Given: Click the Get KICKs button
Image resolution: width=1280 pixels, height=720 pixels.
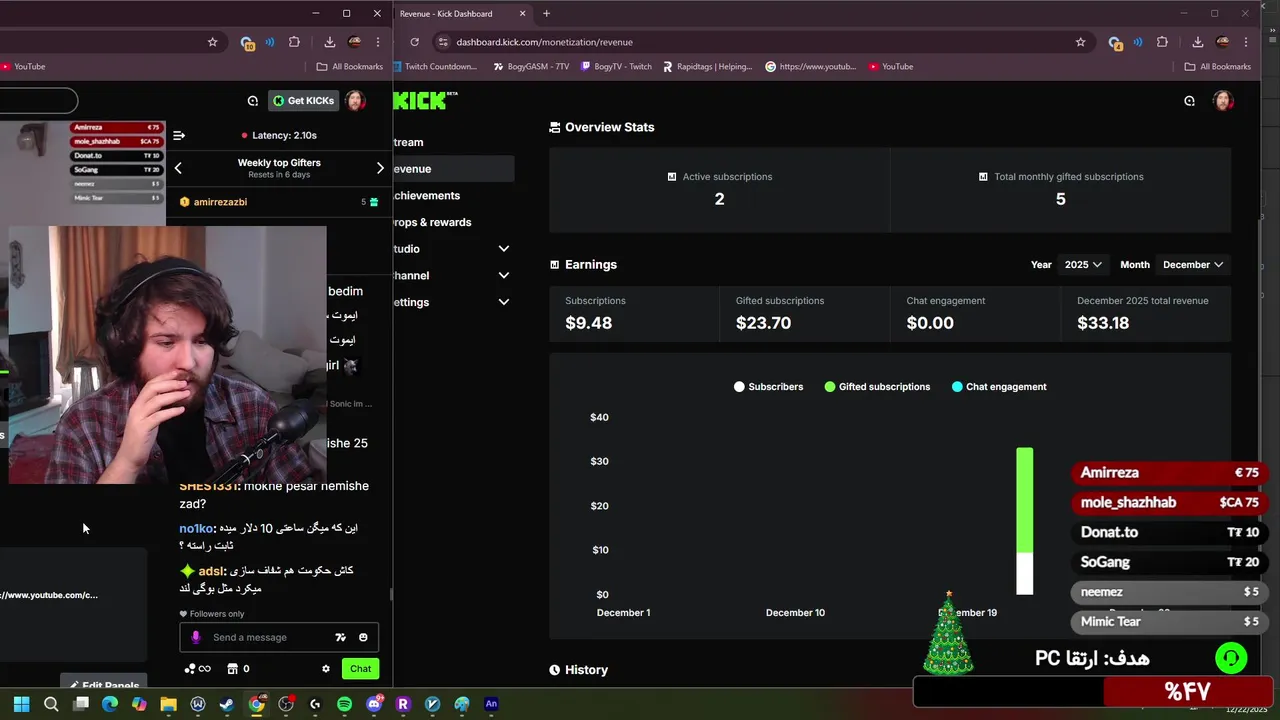Looking at the screenshot, I should (304, 100).
